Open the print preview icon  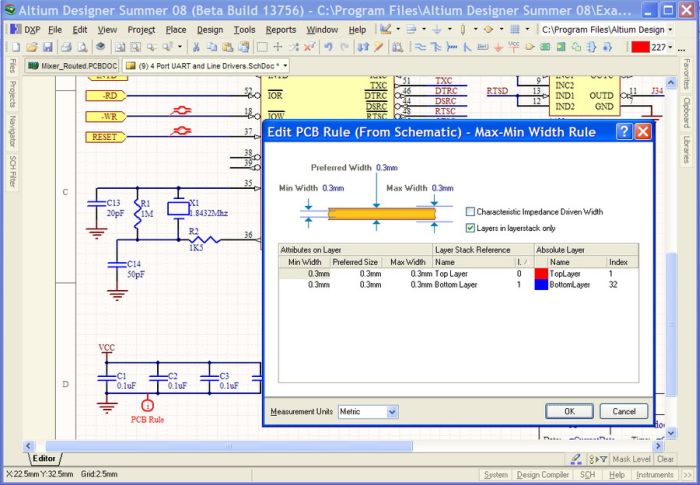(82, 47)
